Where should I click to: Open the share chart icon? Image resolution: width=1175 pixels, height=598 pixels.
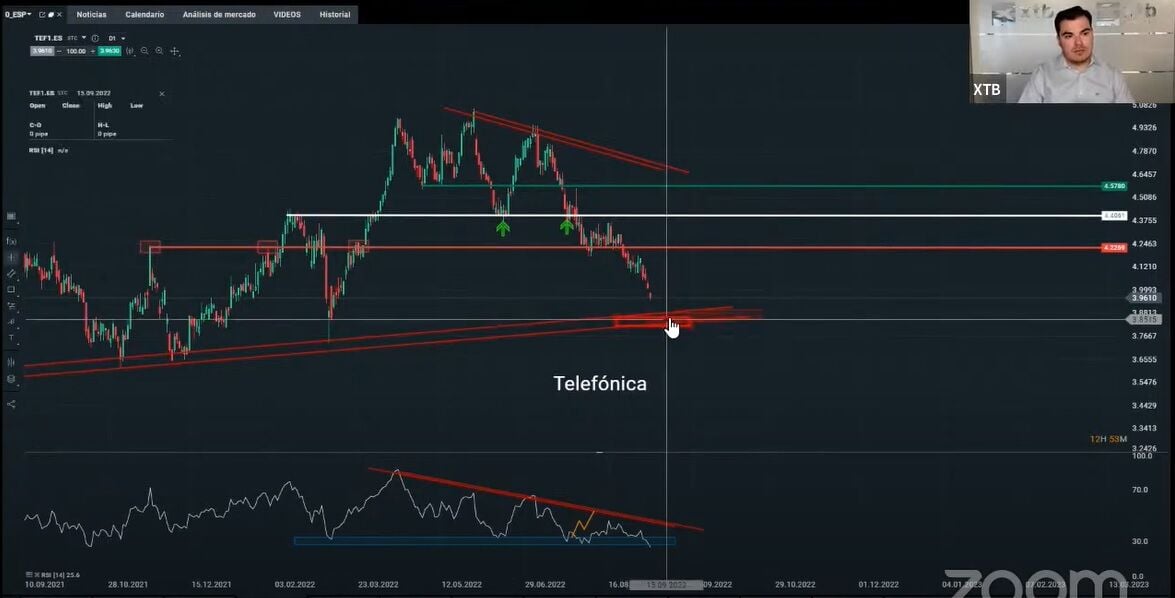pyautogui.click(x=11, y=404)
